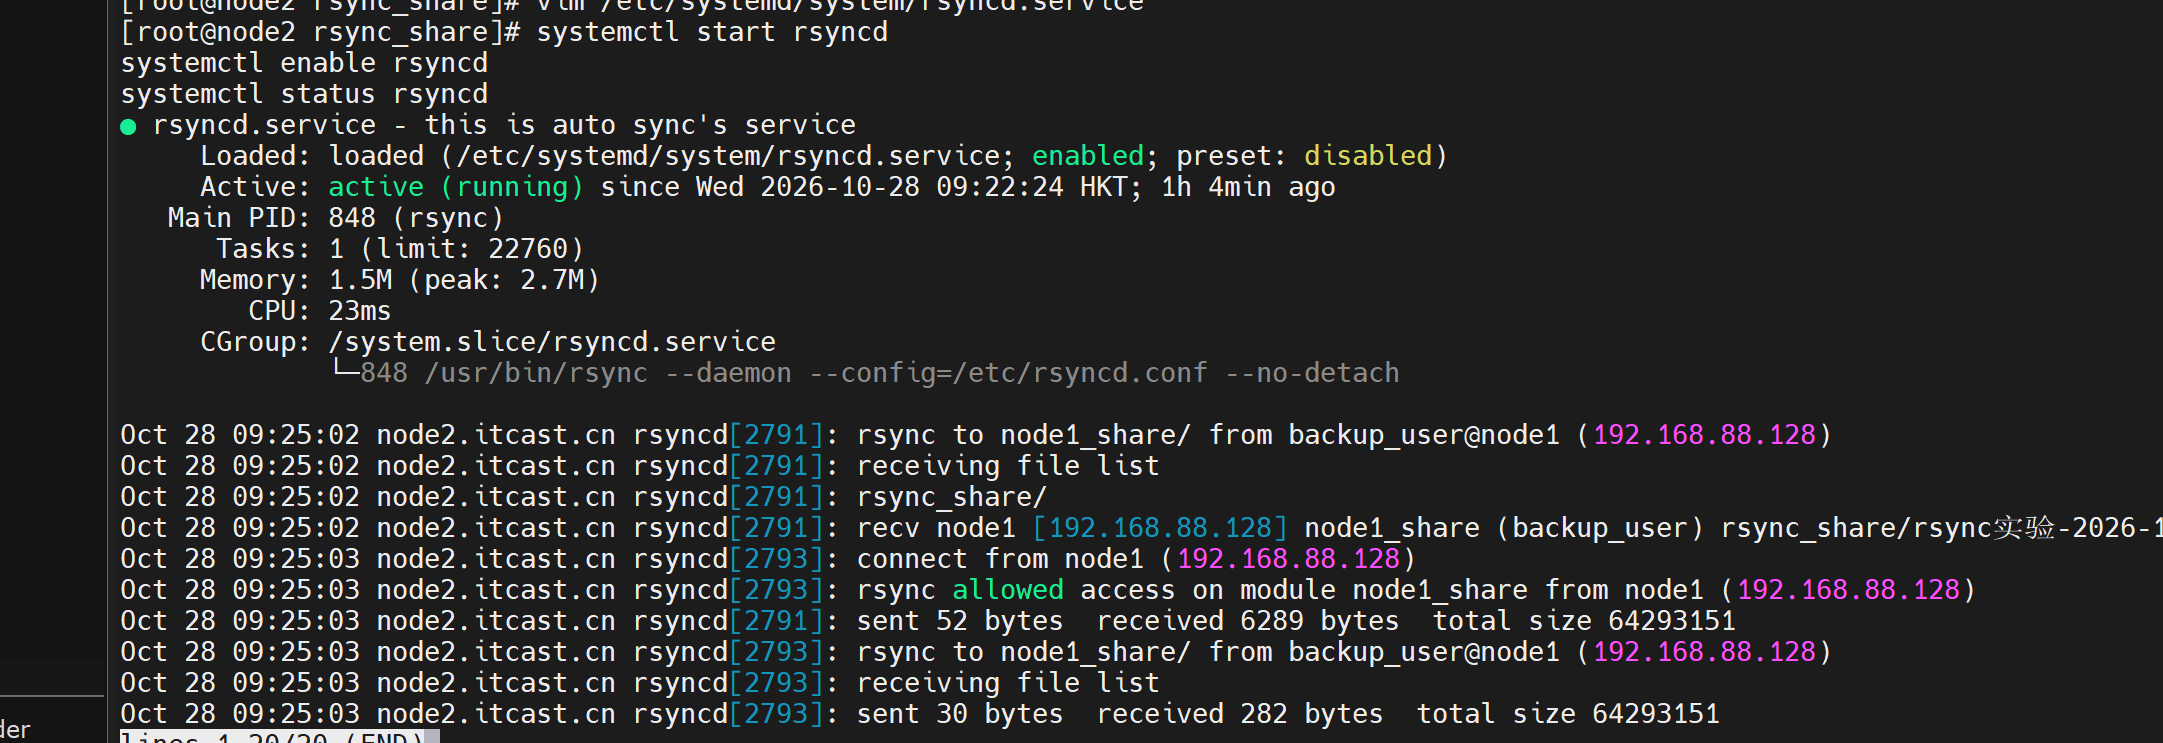Image resolution: width=2163 pixels, height=743 pixels.
Task: Click the "rsync_share/" log message
Action: pyautogui.click(x=952, y=497)
